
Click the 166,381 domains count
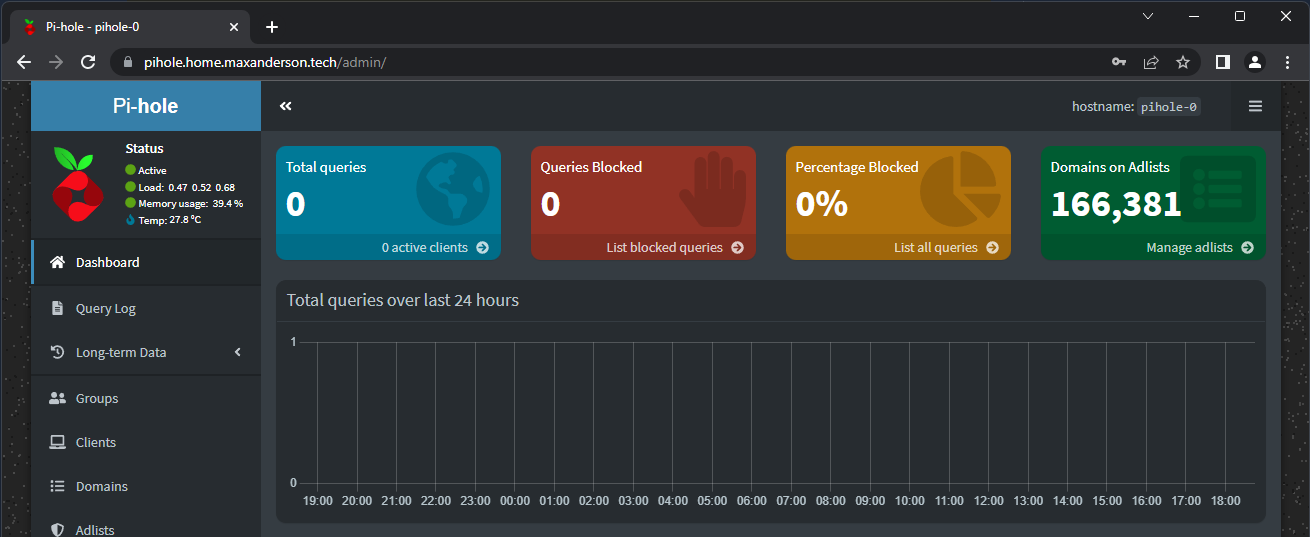[1116, 204]
